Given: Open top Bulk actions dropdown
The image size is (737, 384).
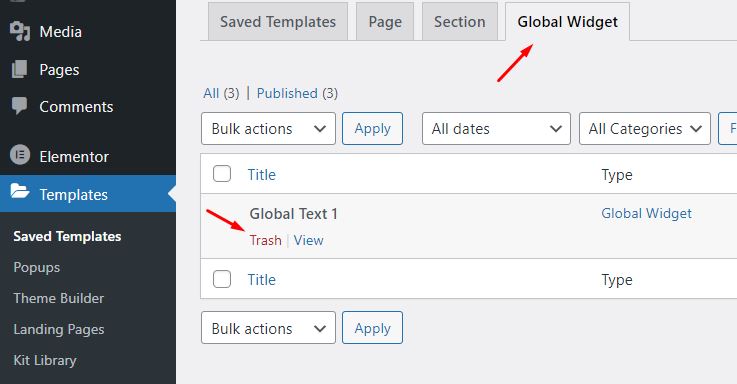Looking at the screenshot, I should [x=268, y=128].
